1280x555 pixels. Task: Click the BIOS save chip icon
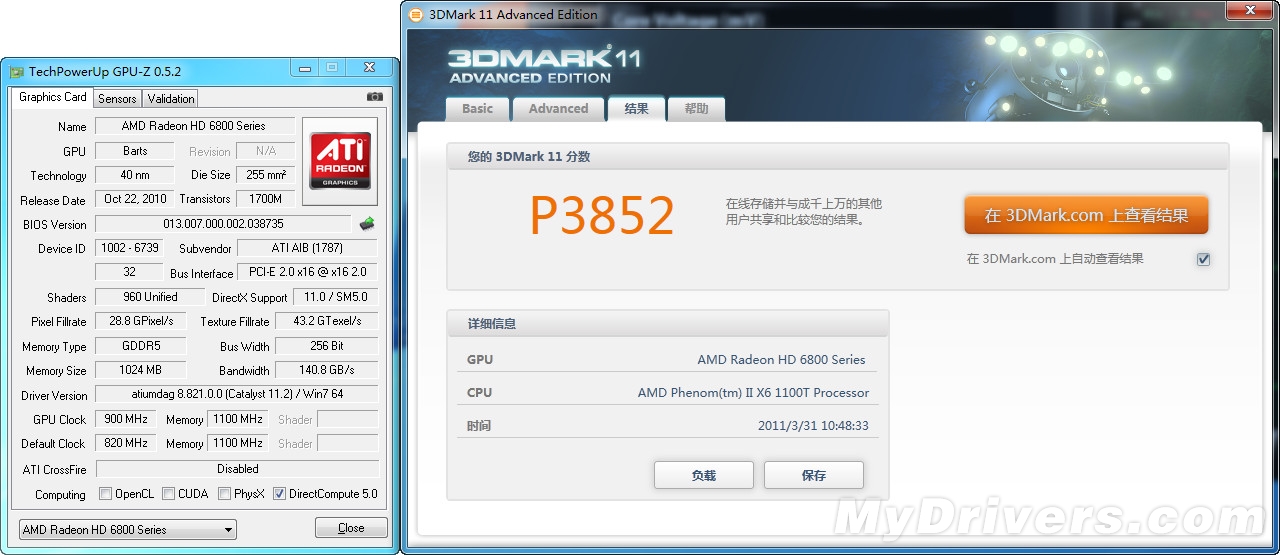click(x=367, y=224)
